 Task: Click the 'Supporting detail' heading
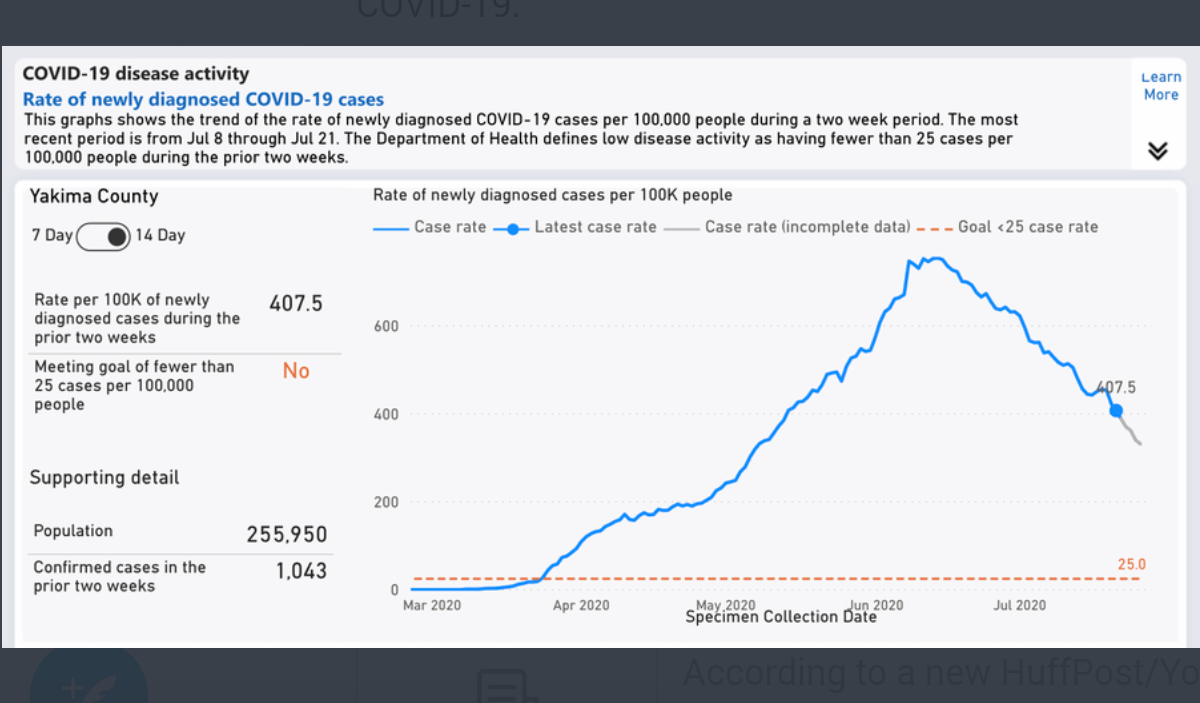click(105, 478)
